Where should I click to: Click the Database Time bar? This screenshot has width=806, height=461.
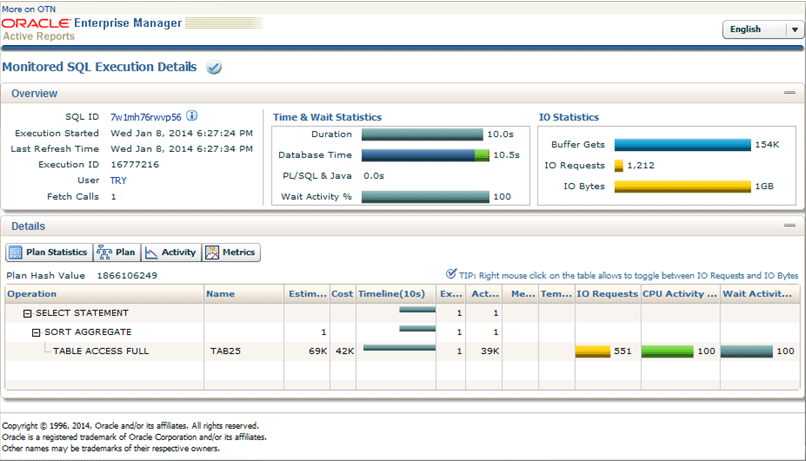pos(425,155)
